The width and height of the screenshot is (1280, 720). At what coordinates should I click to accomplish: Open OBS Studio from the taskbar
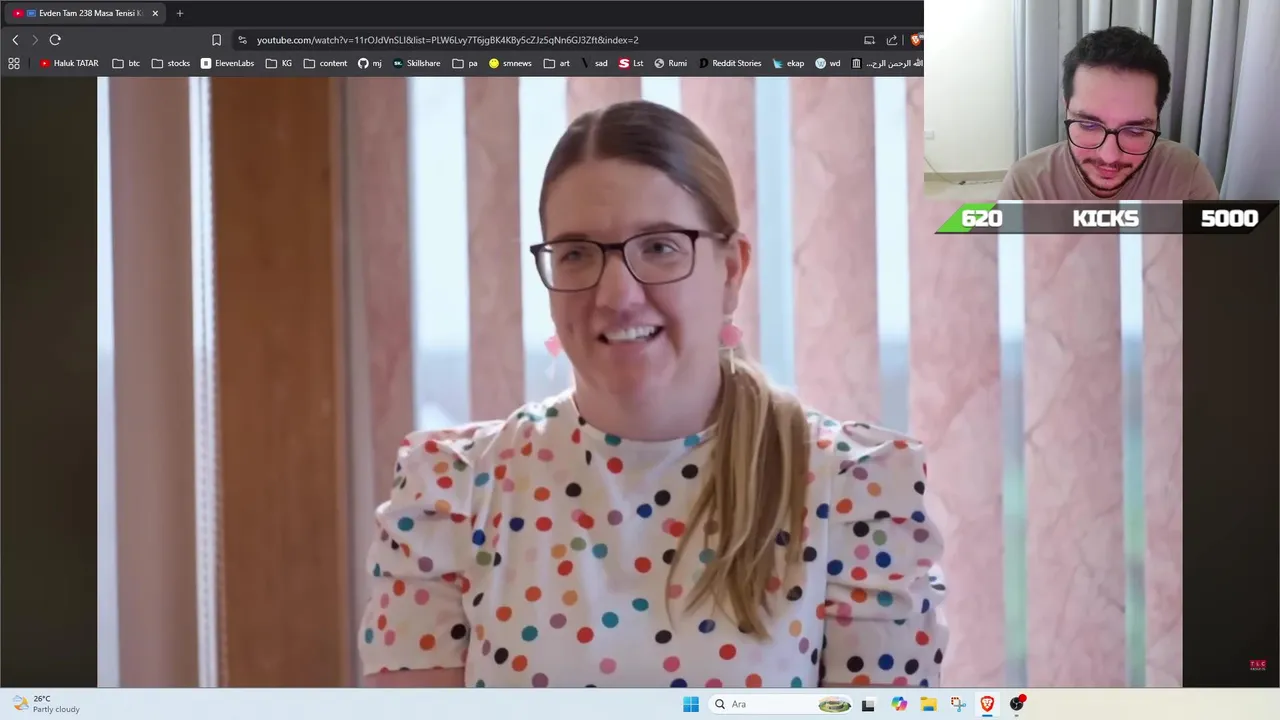[1017, 704]
